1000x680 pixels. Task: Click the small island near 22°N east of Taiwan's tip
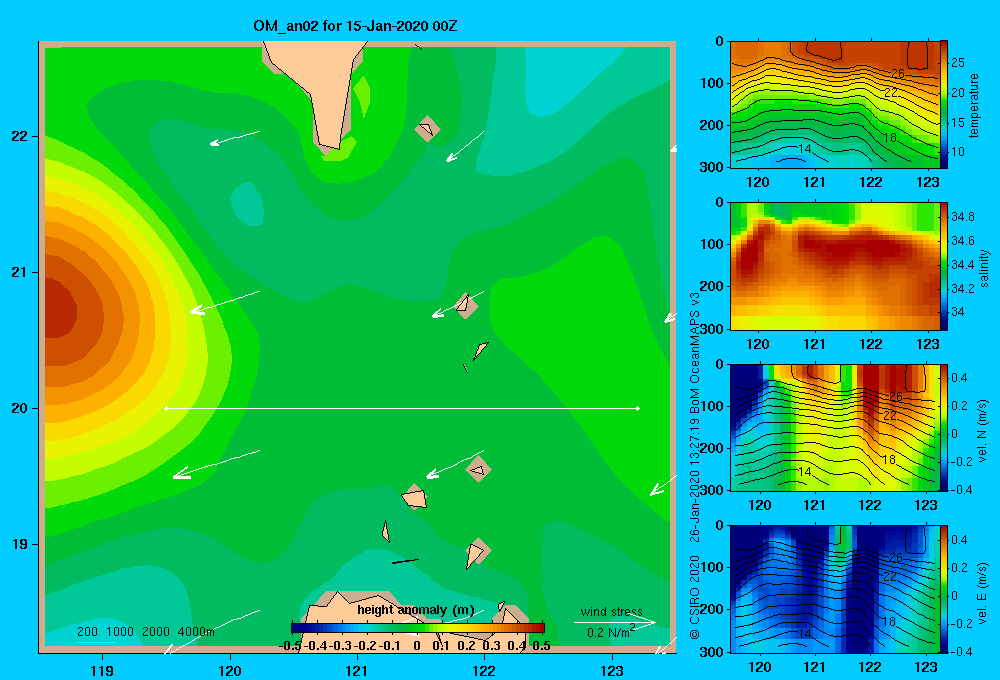pyautogui.click(x=427, y=129)
